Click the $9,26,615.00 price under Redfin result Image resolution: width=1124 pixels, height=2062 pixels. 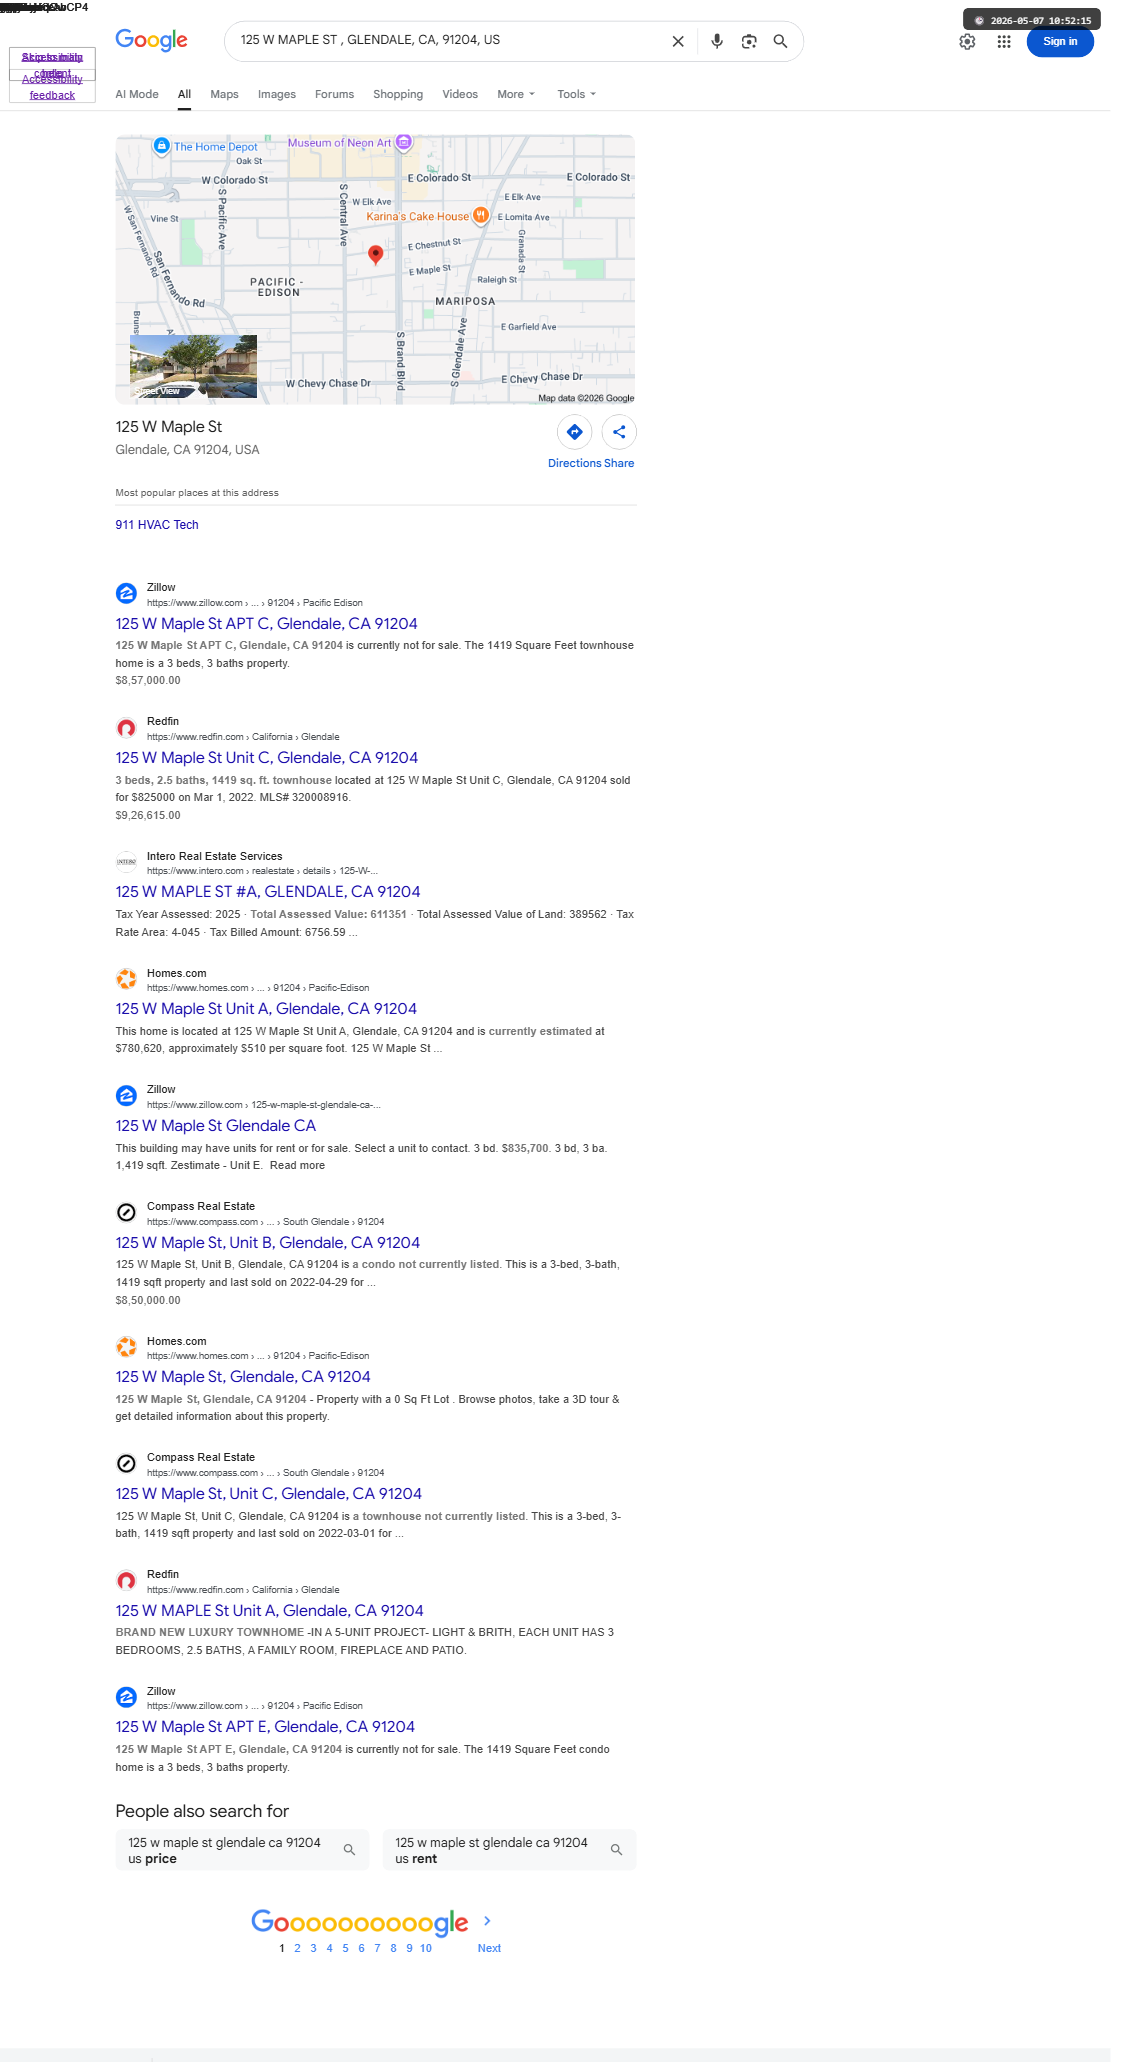(x=148, y=816)
